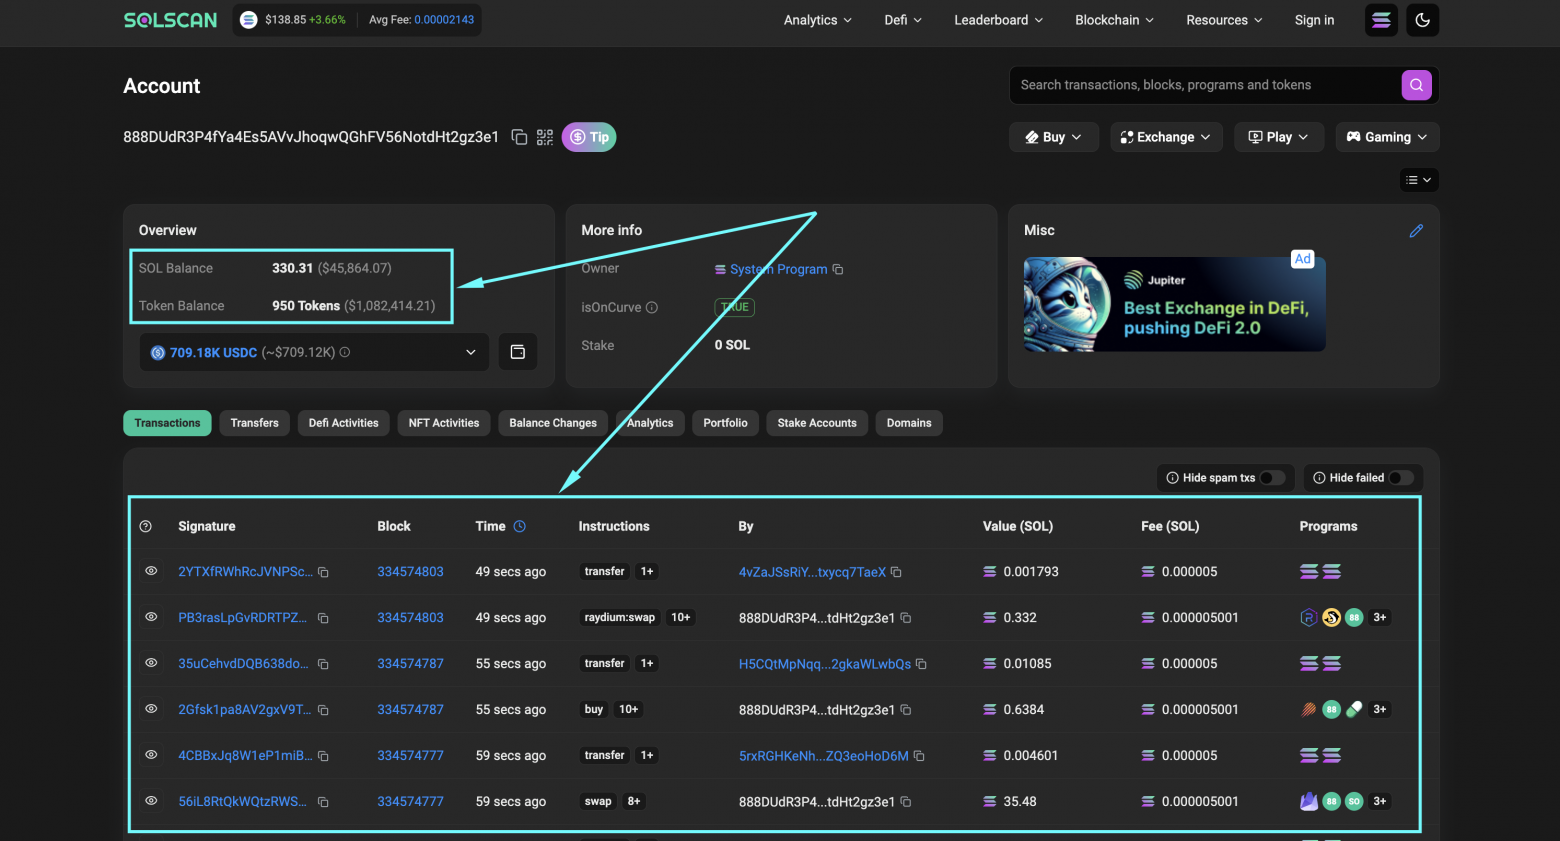Toggle eye icon for 56iL8RtQkWQtzRWS row
Screen dimensions: 1560x841
coord(151,801)
